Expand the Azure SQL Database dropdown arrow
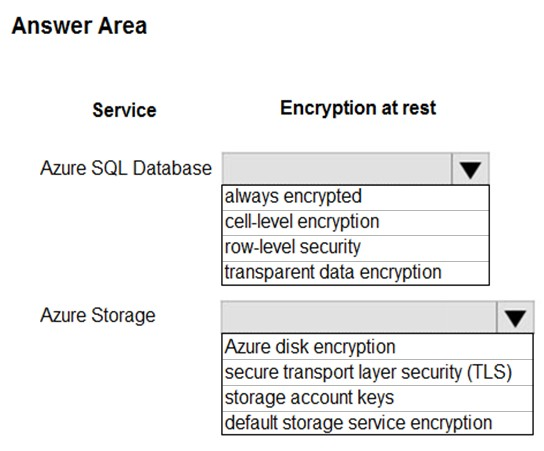The height and width of the screenshot is (451, 544). pos(470,169)
